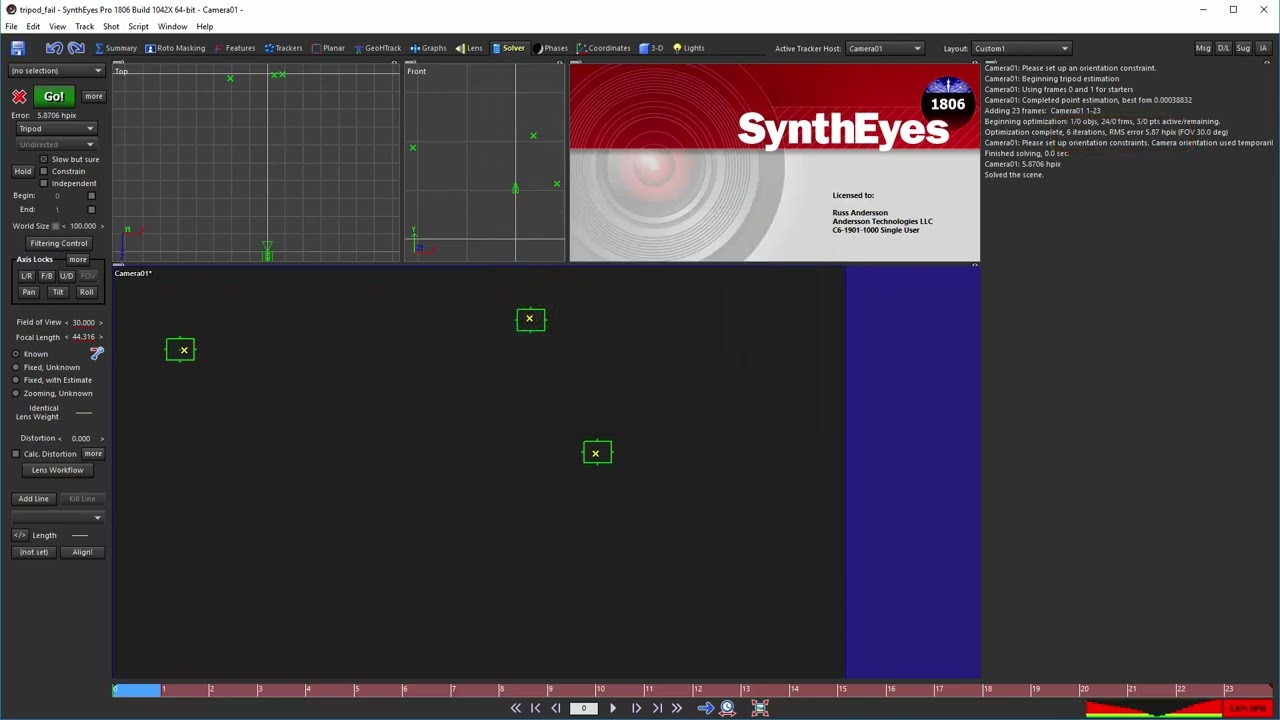
Task: Open the Graphs room
Action: [428, 48]
